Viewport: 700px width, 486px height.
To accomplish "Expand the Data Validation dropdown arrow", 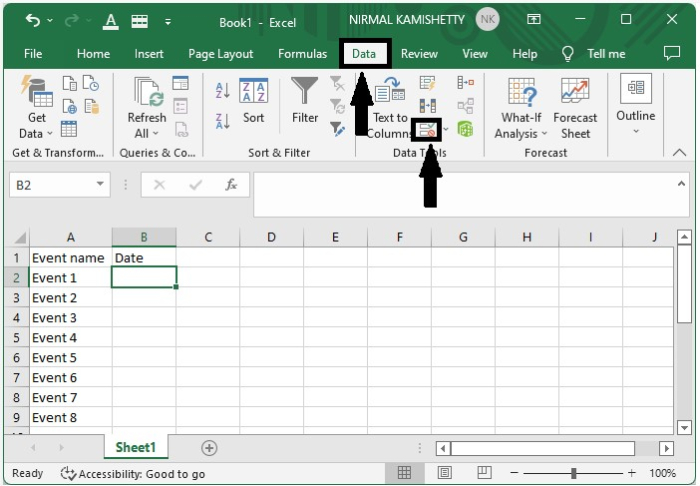I will point(446,130).
